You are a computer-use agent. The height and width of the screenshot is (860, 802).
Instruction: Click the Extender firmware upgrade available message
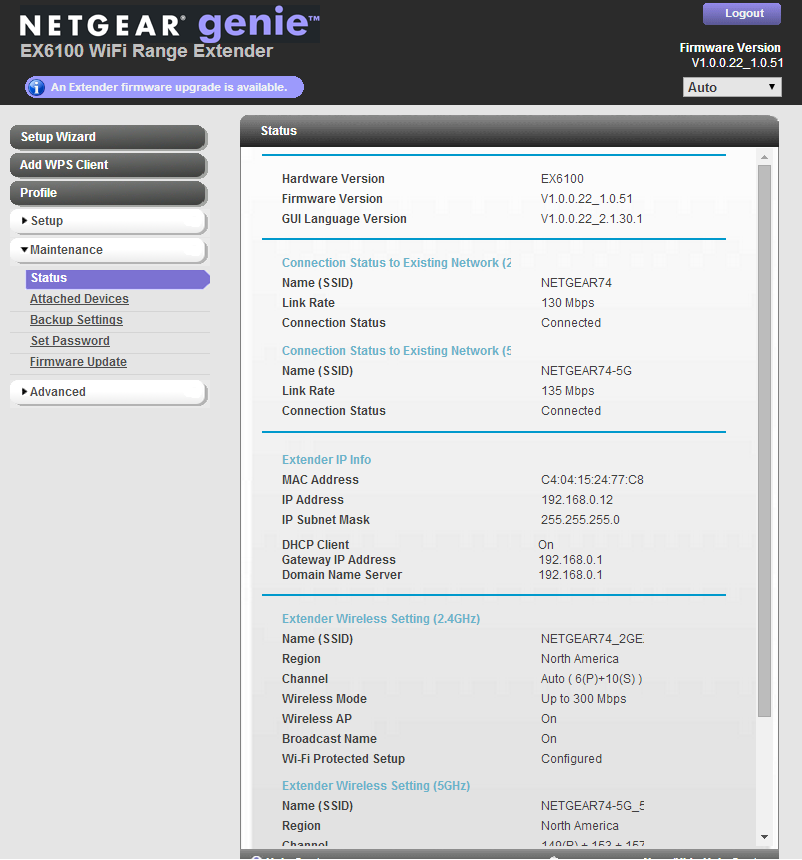coord(169,87)
